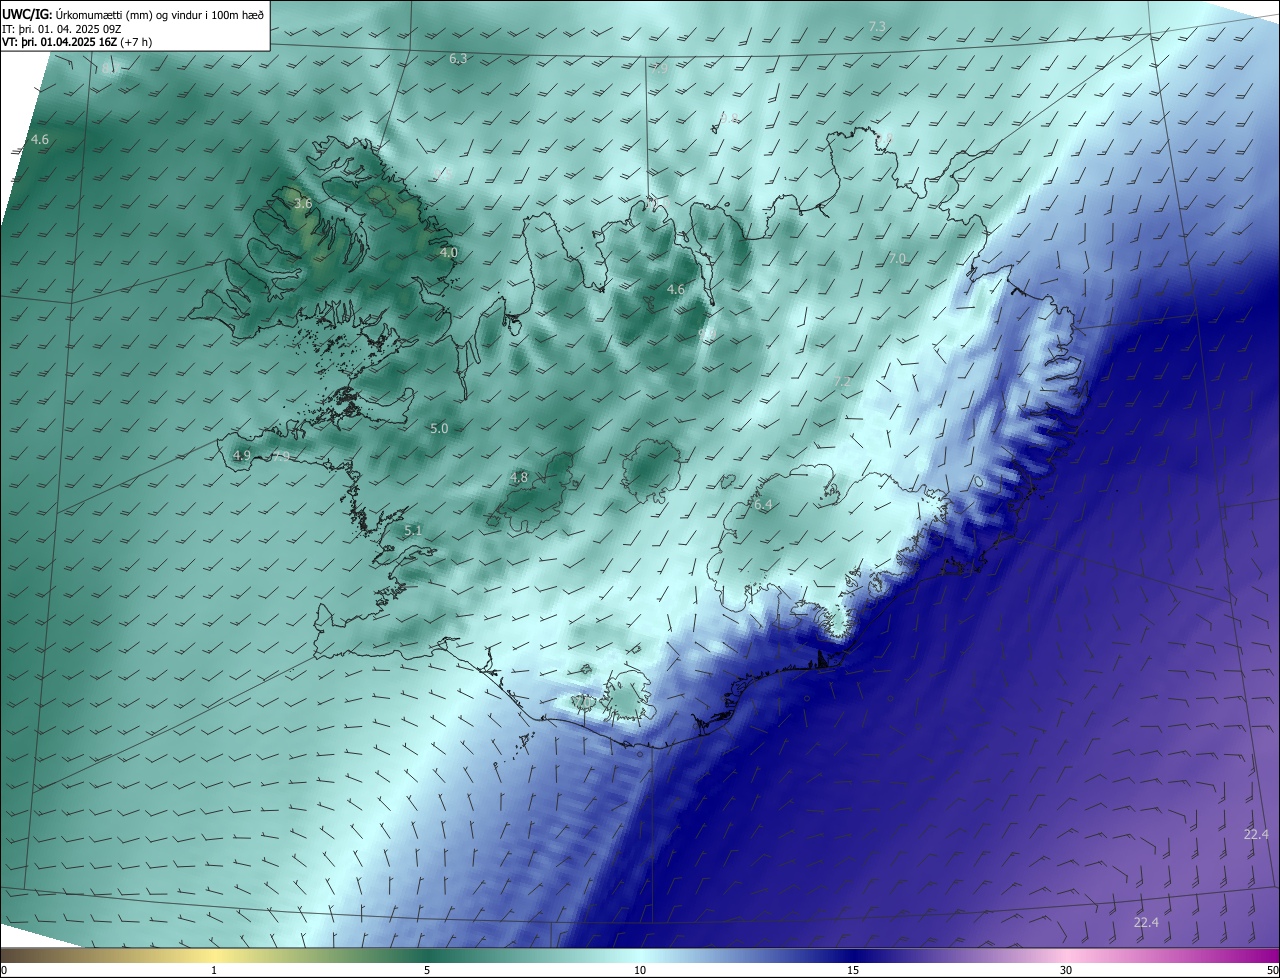This screenshot has height=978, width=1280.
Task: Select the 7.0 value label on the map
Action: click(x=897, y=258)
